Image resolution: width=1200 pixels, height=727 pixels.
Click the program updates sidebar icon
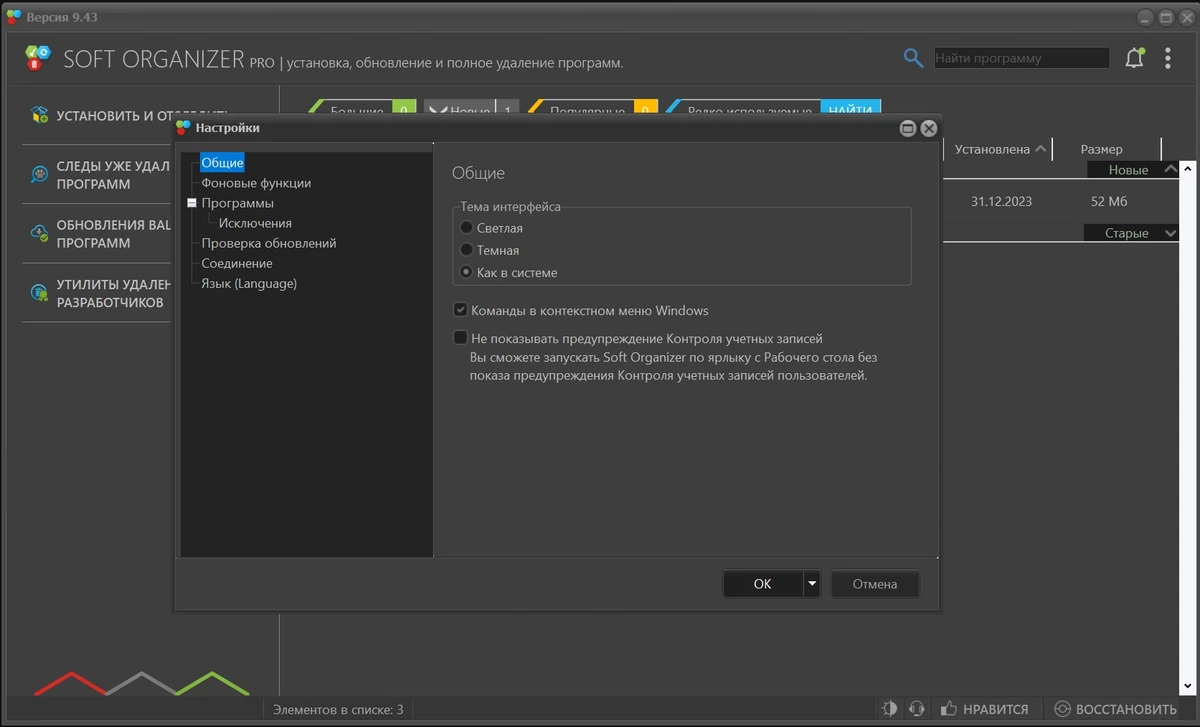click(x=40, y=233)
